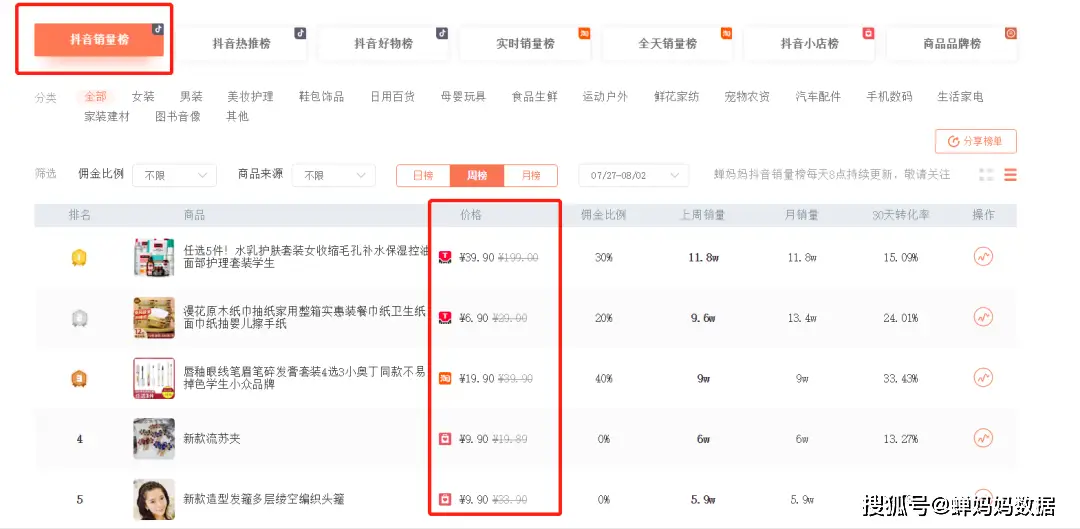Click the 分享榜单 button

coord(975,141)
